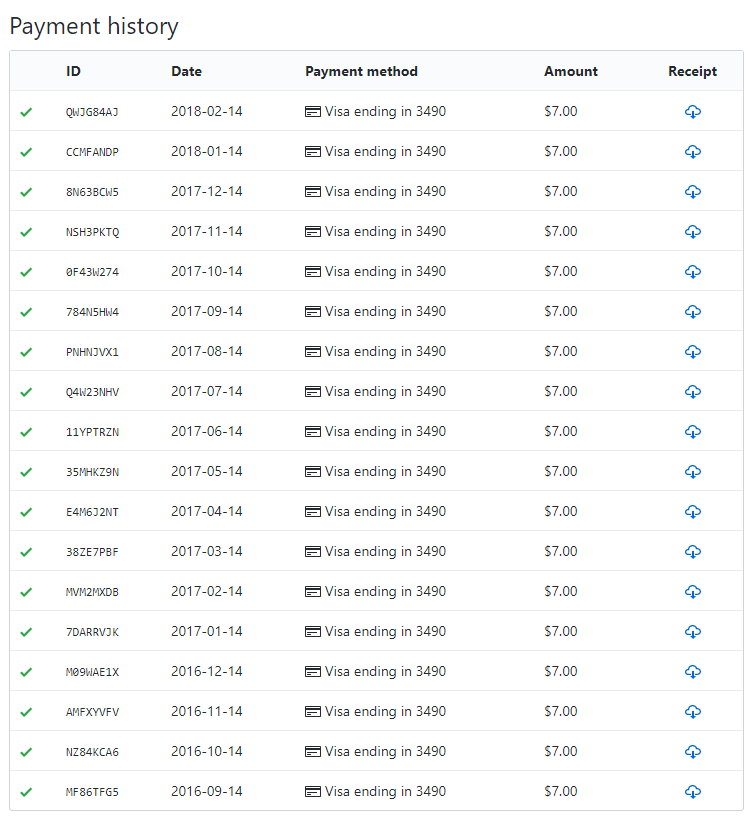Screen dimensions: 750x818
Task: Click the date 2016-10-14 in the table
Action: click(x=206, y=751)
